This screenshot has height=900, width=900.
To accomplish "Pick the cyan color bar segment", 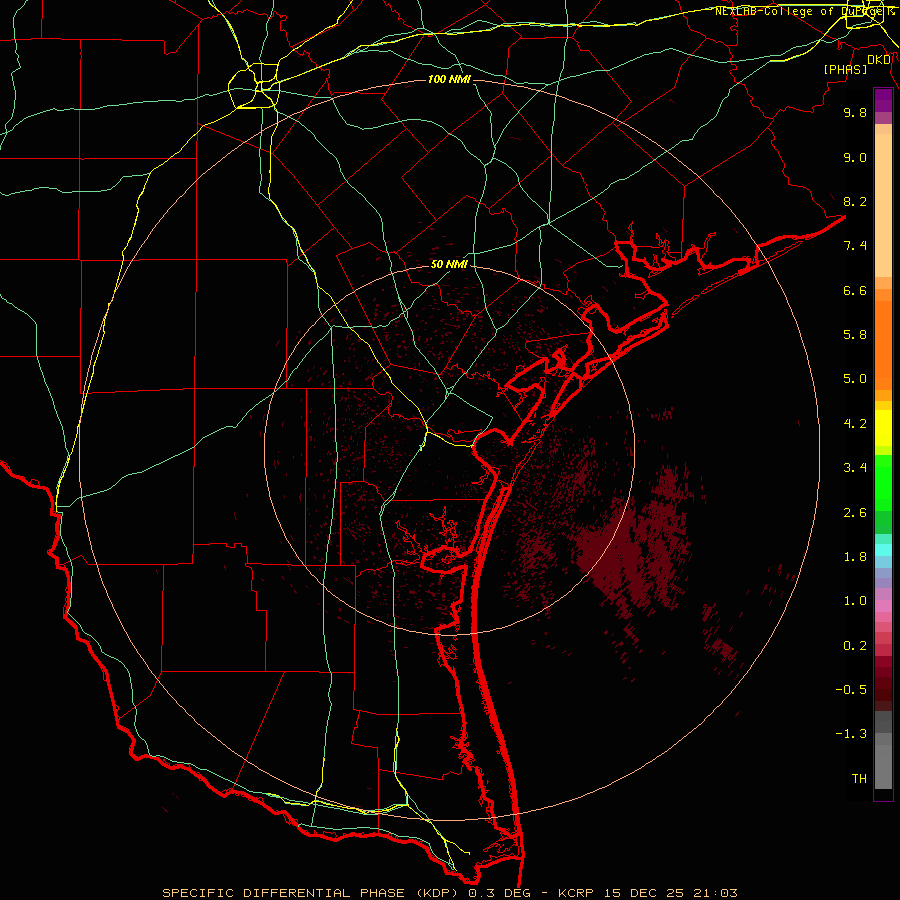I will tap(883, 550).
